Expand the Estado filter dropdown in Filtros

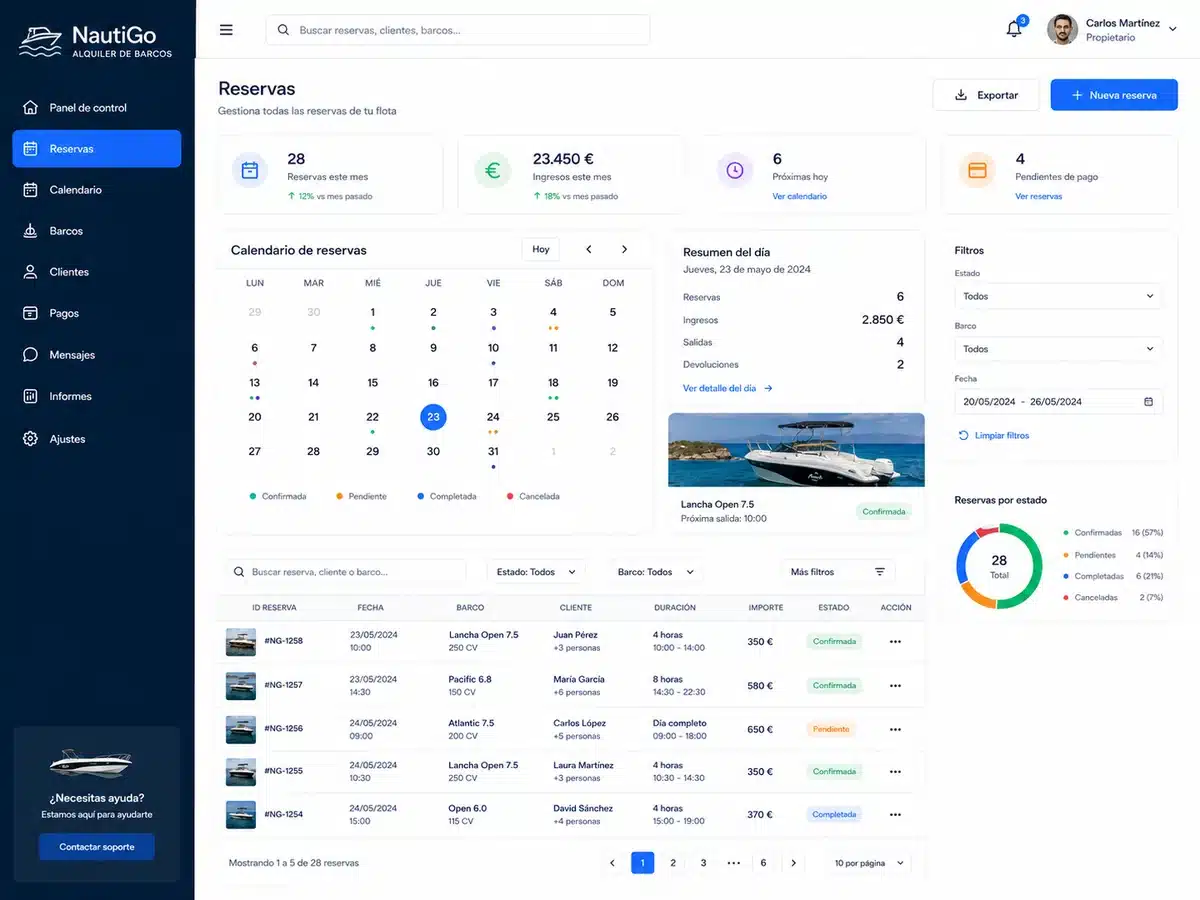tap(1058, 296)
